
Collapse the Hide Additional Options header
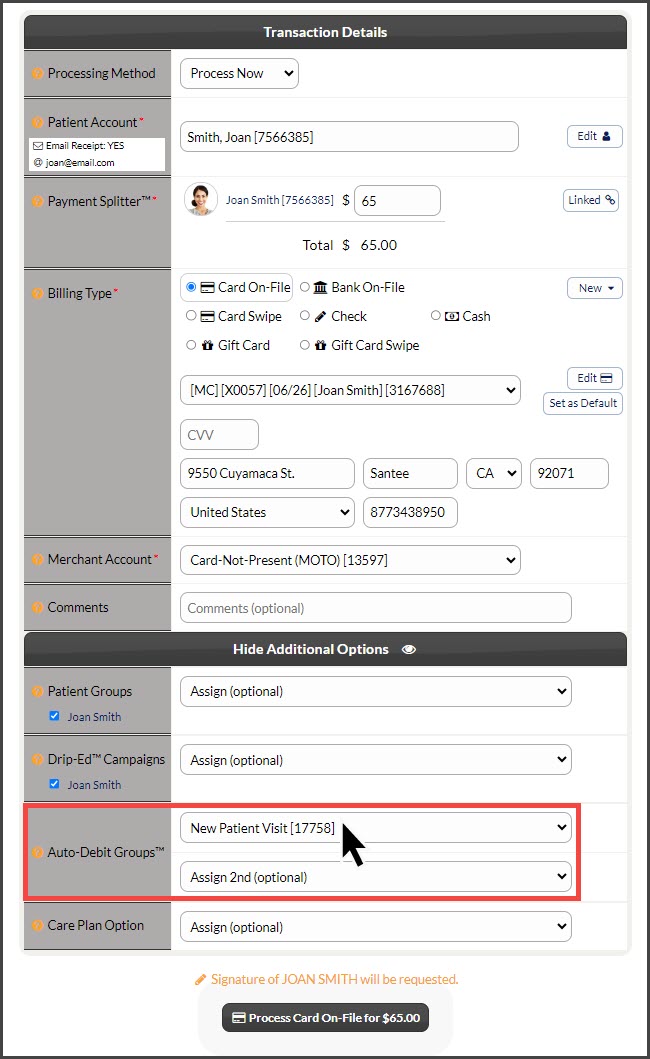pos(325,649)
